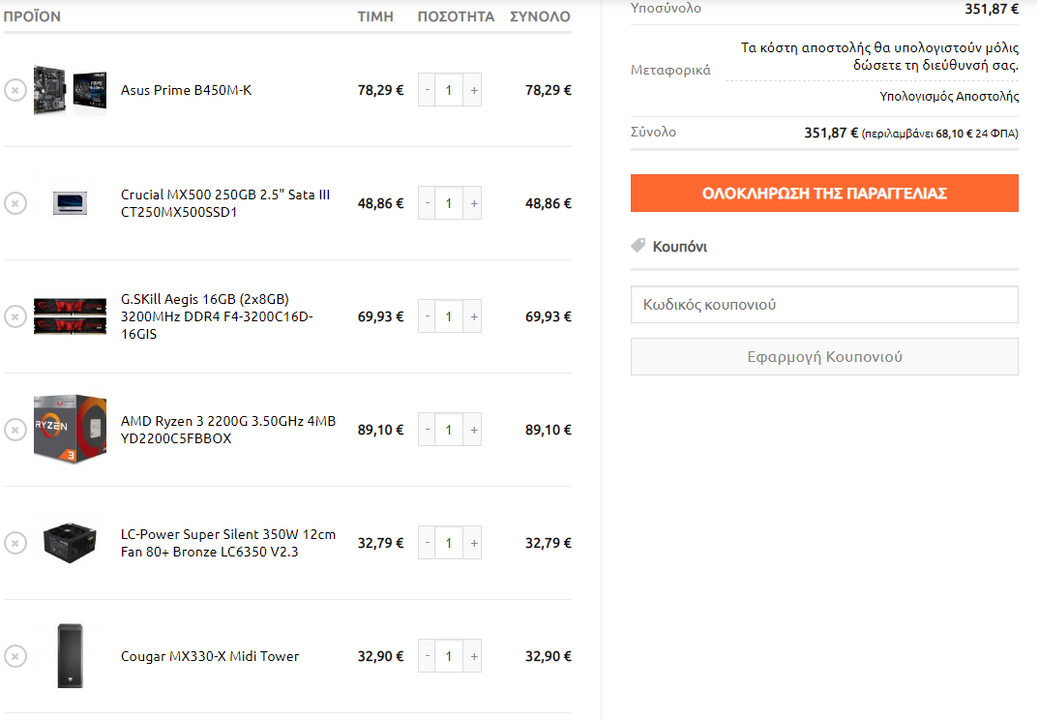Image resolution: width=1039 pixels, height=720 pixels.
Task: Open the G.Skill Aegis 16GB product link
Action: coord(217,317)
